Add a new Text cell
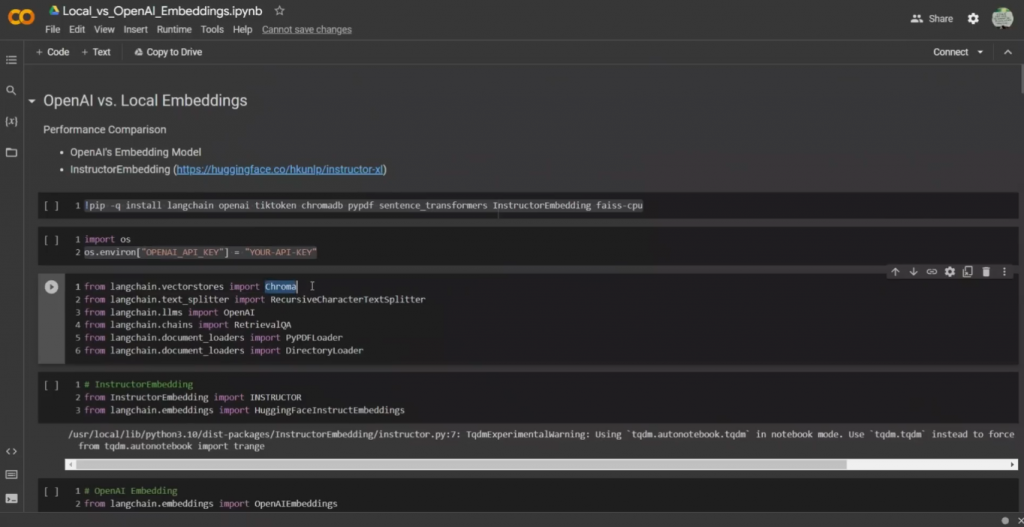The width and height of the screenshot is (1024, 527). point(95,52)
